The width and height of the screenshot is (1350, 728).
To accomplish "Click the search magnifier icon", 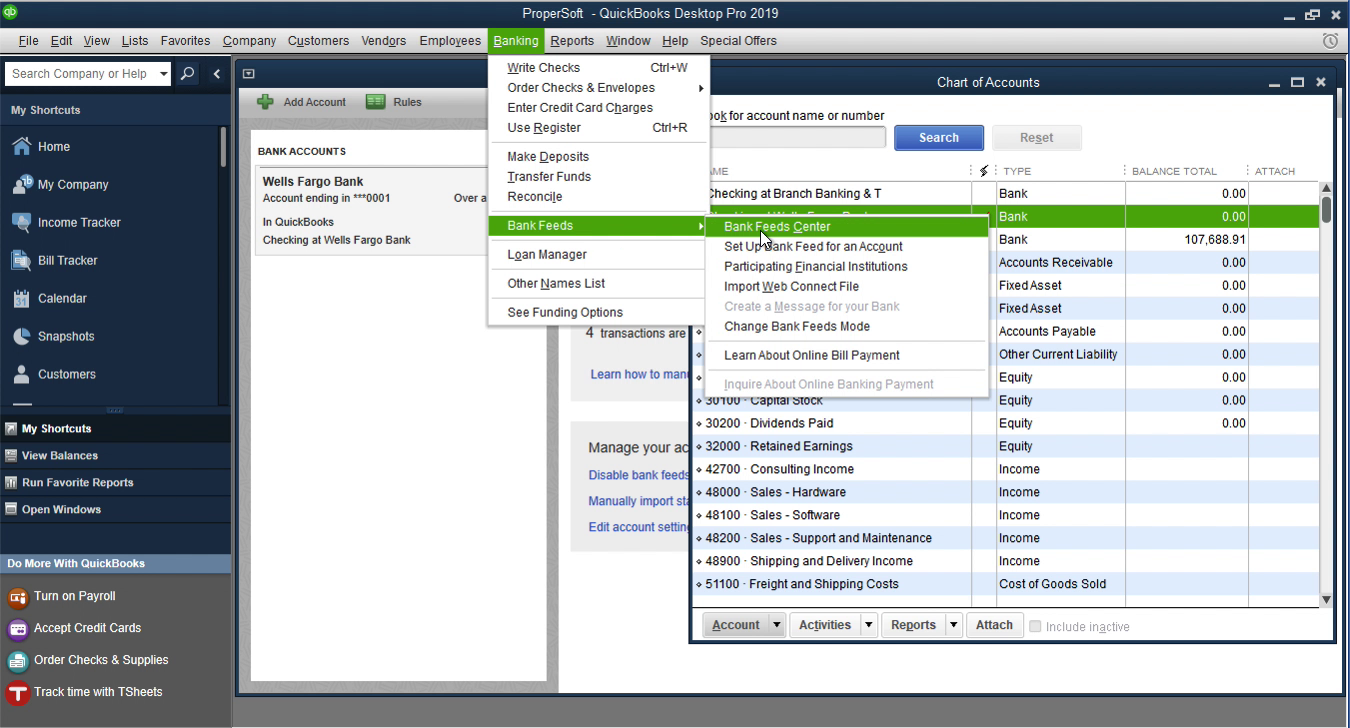I will (x=187, y=74).
